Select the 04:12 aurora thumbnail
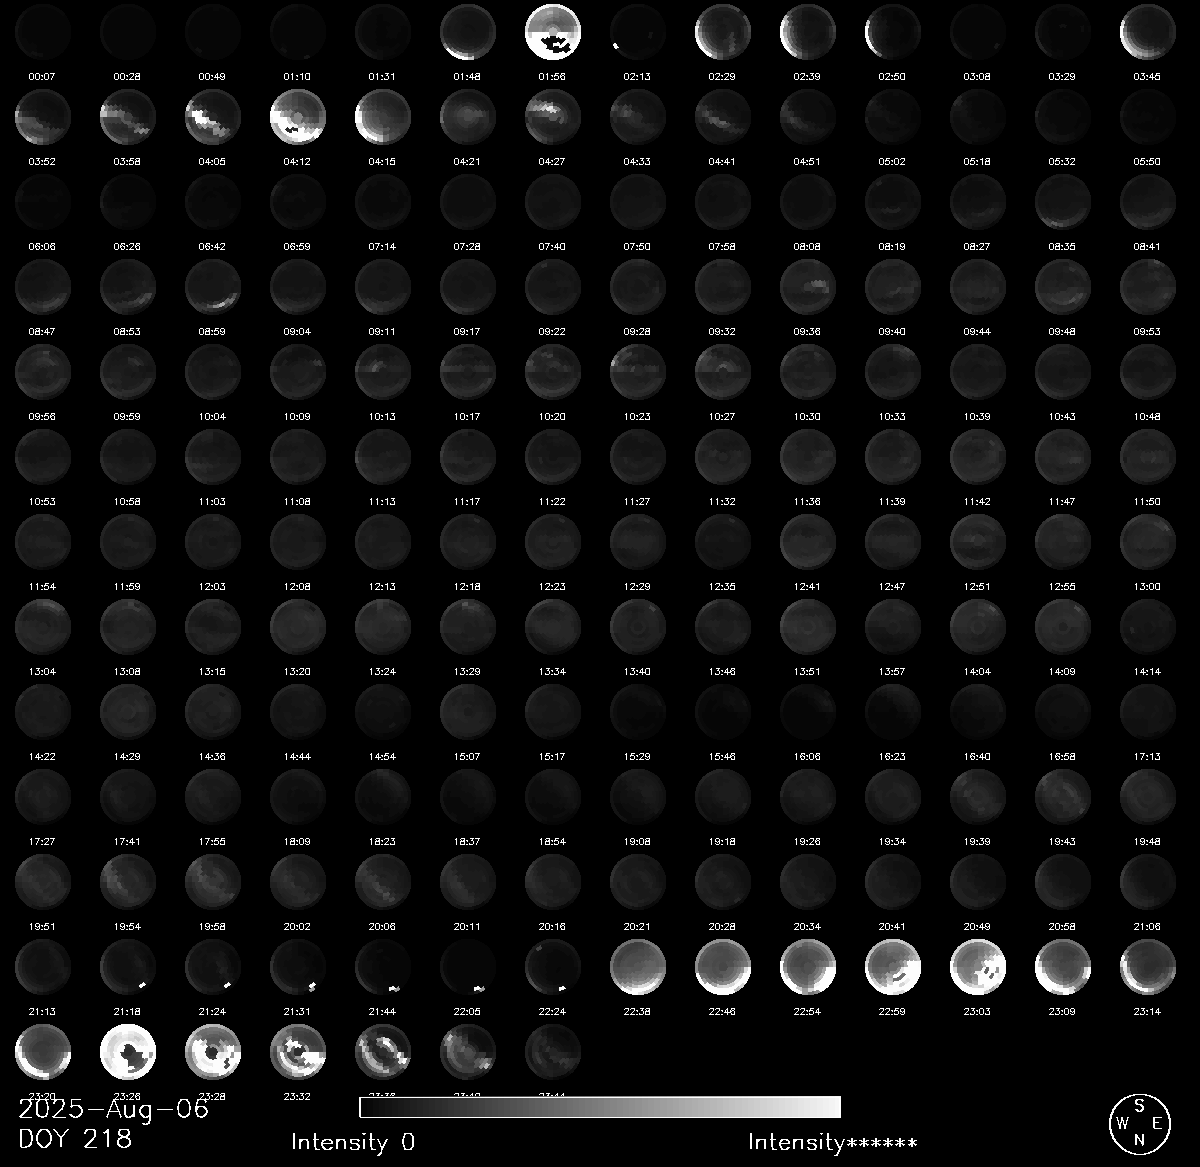This screenshot has height=1167, width=1200. click(x=298, y=118)
